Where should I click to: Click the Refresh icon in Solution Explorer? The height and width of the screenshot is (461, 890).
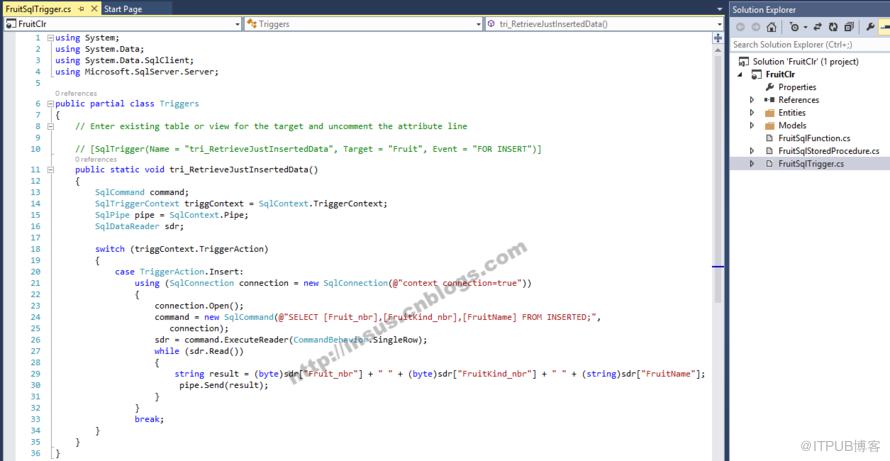833,27
